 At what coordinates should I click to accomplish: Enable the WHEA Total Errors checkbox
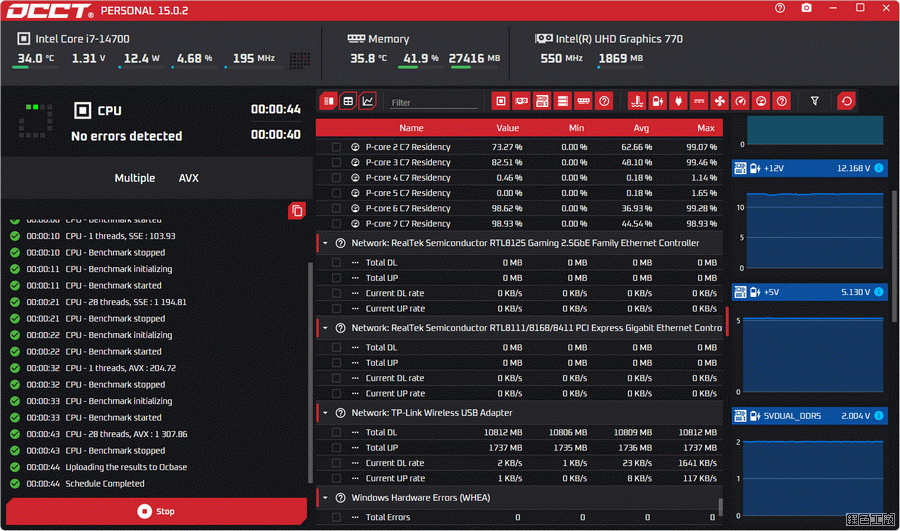tap(336, 518)
